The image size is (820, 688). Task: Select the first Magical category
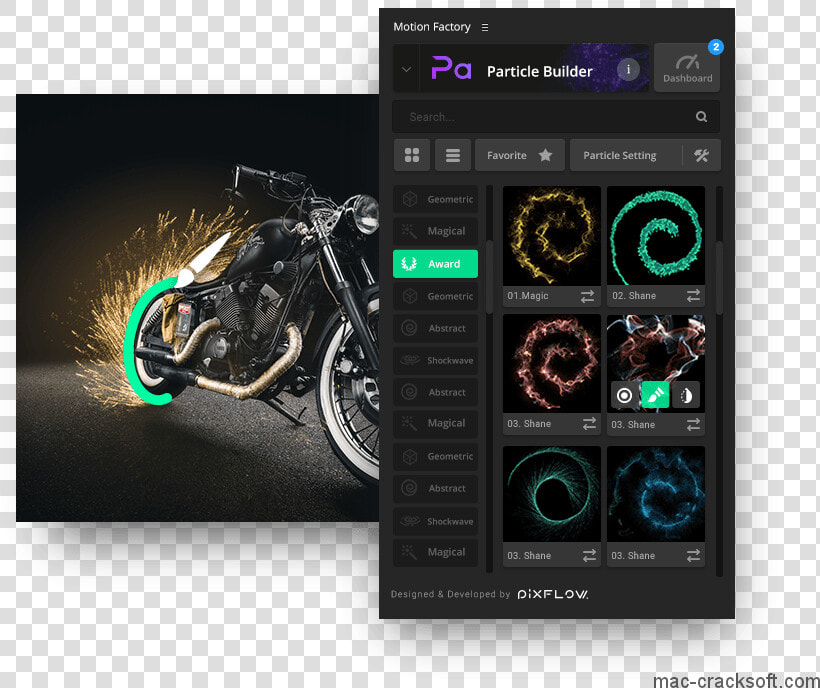click(435, 231)
